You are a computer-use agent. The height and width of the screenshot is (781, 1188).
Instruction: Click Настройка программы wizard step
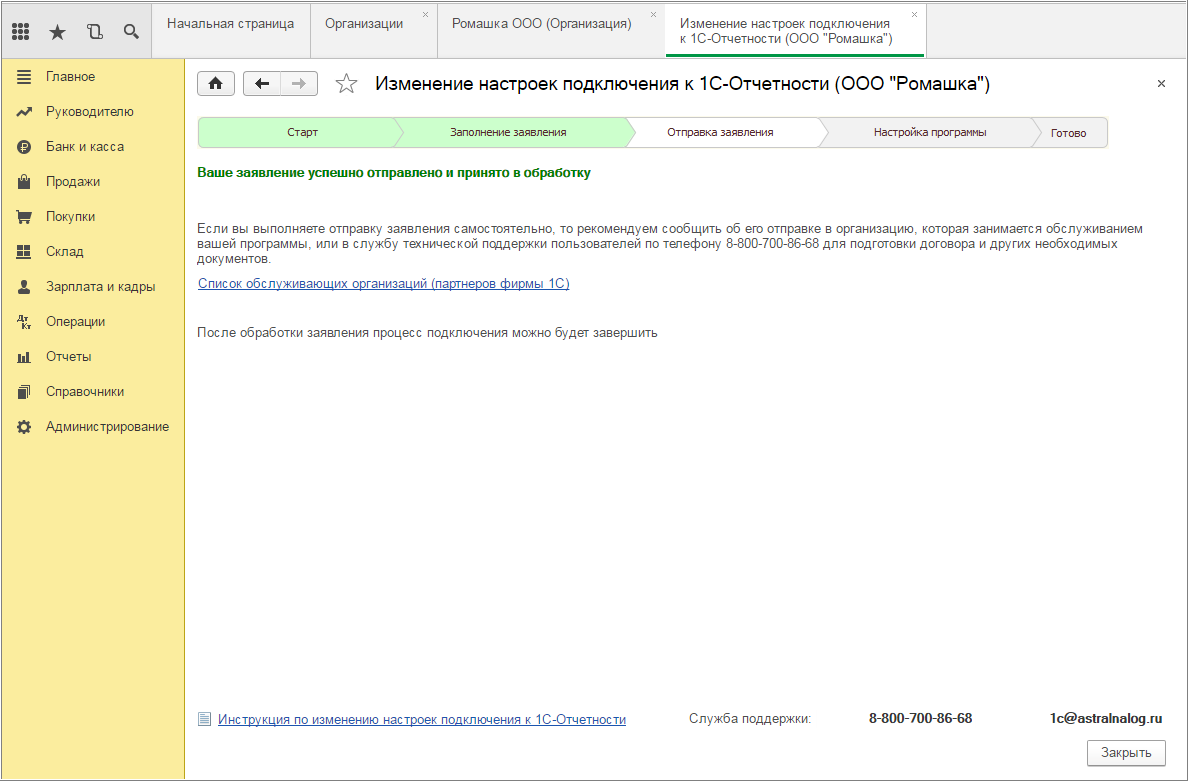[930, 133]
